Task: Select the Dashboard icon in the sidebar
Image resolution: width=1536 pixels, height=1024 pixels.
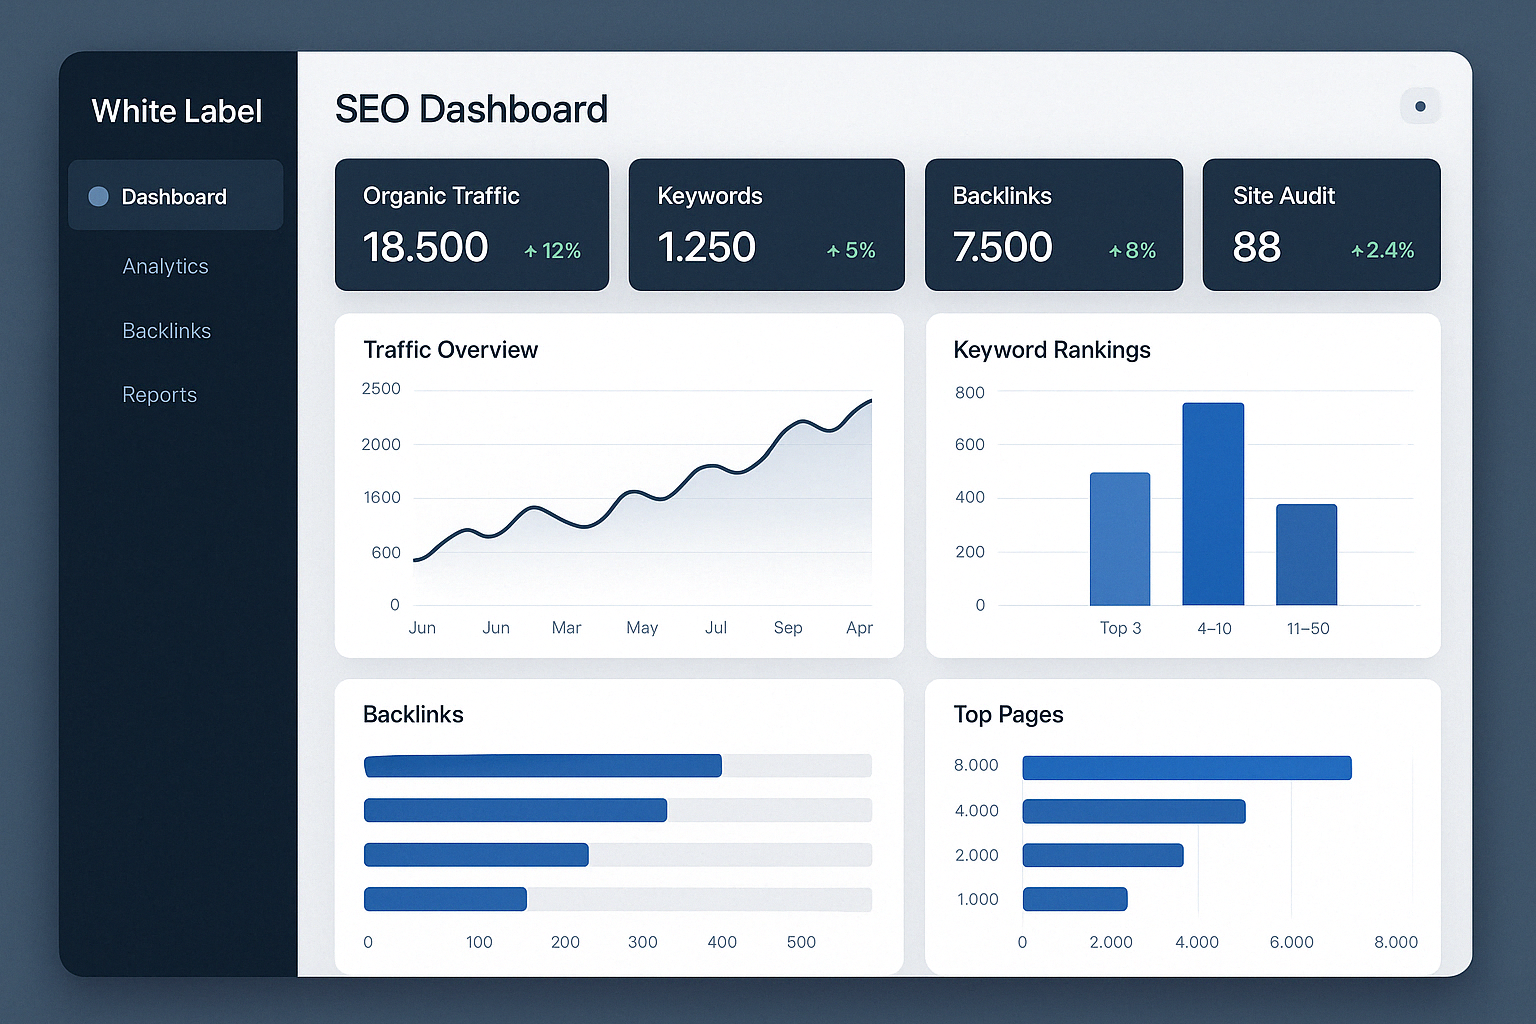Action: tap(98, 196)
